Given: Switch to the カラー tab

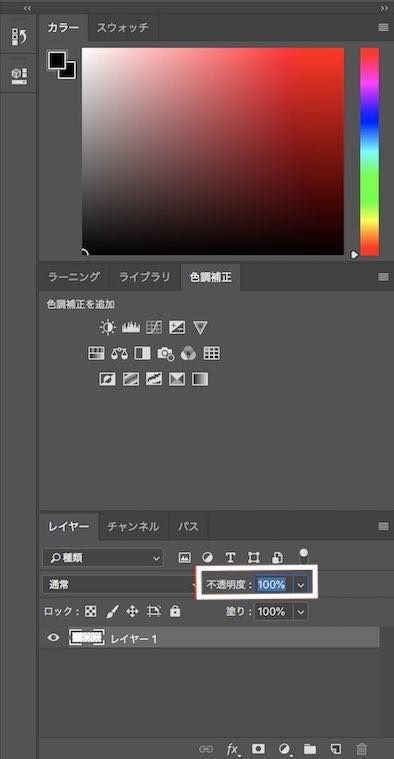Looking at the screenshot, I should coord(63,28).
